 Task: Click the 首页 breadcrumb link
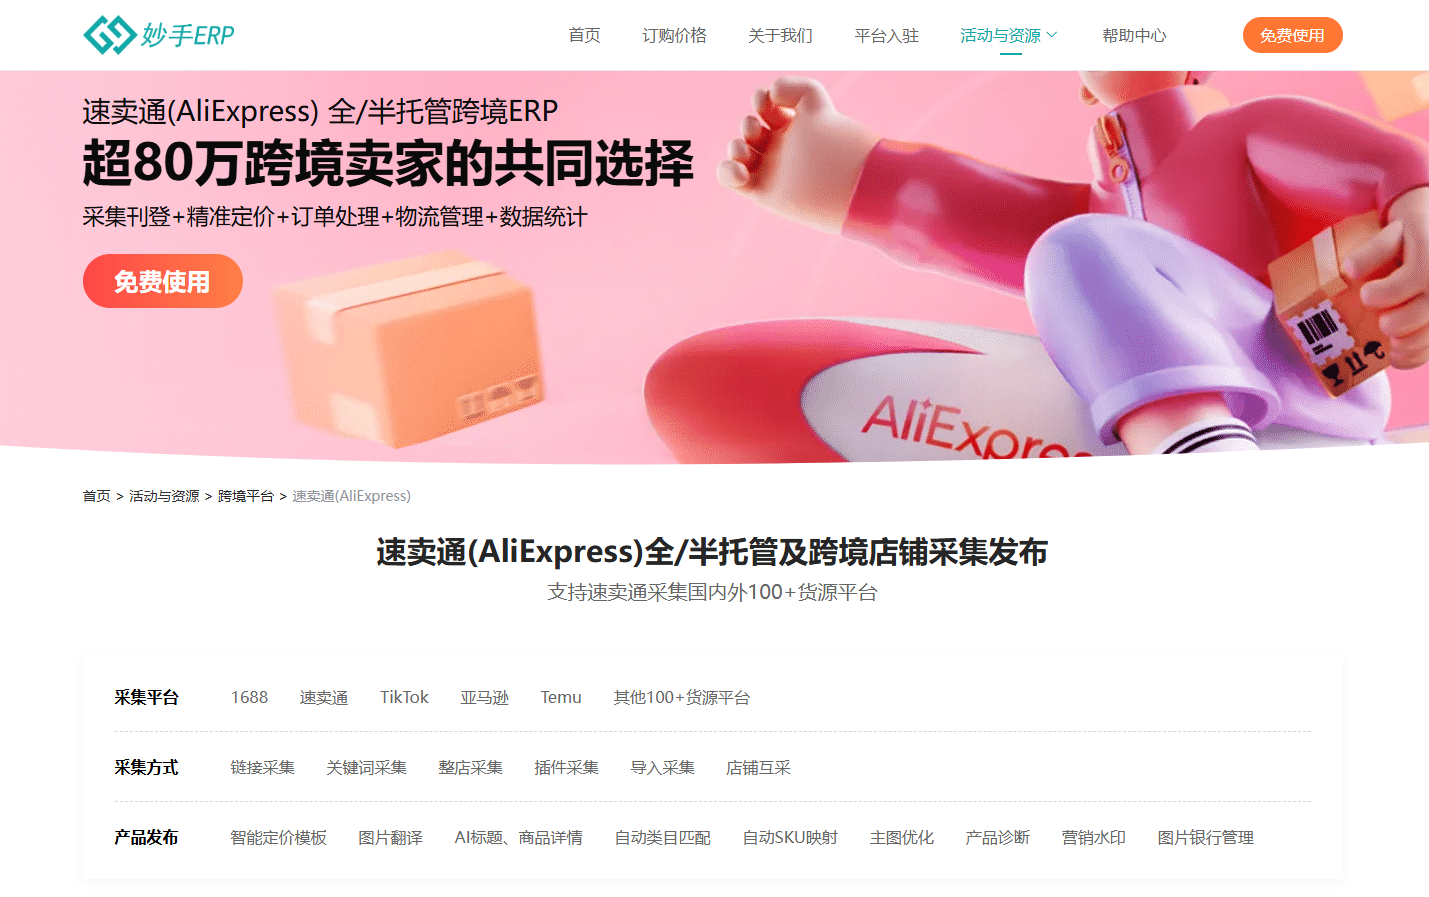(x=96, y=496)
